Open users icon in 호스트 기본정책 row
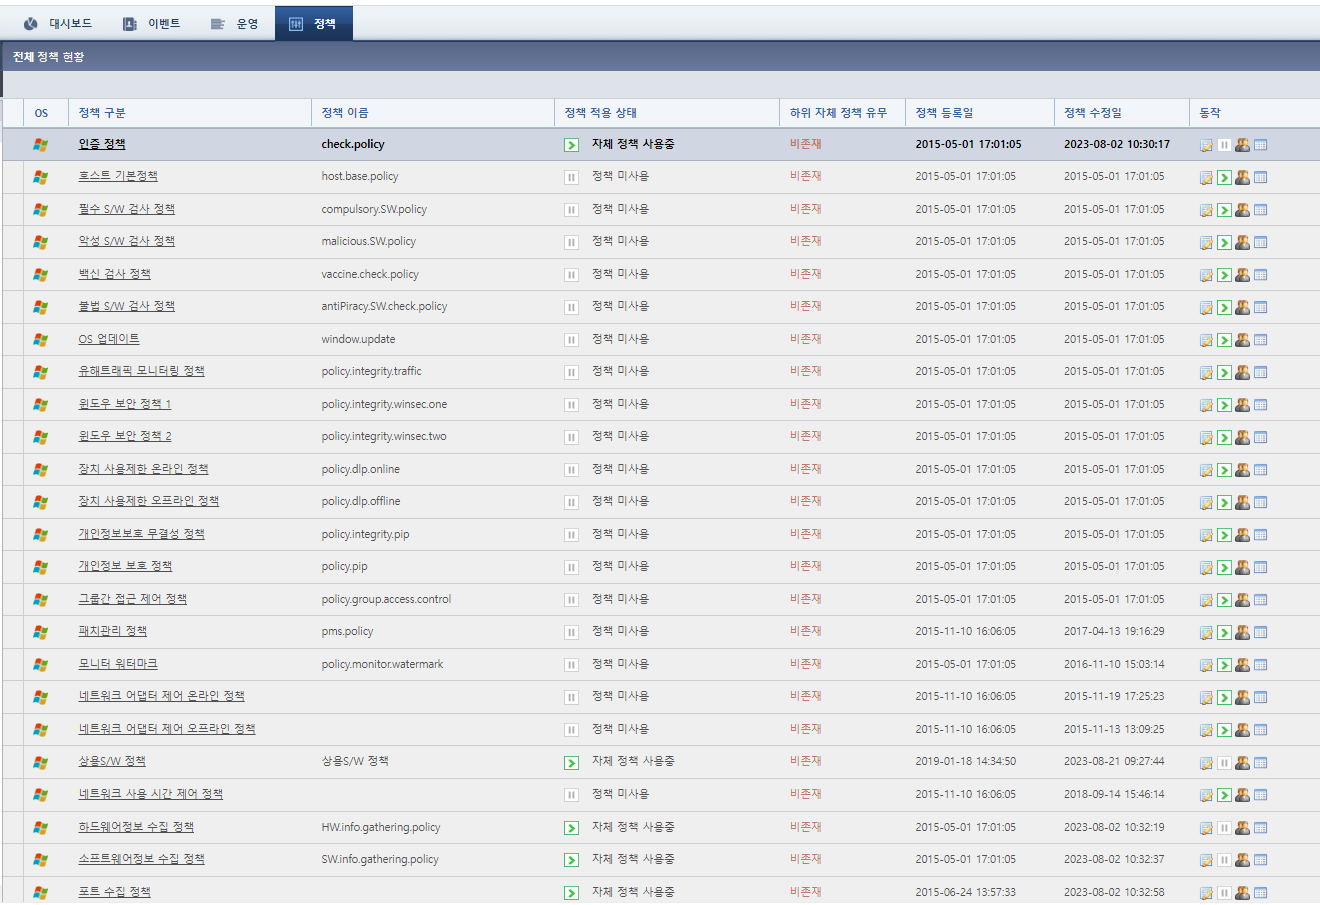Viewport: 1320px width, 905px height. click(1242, 177)
